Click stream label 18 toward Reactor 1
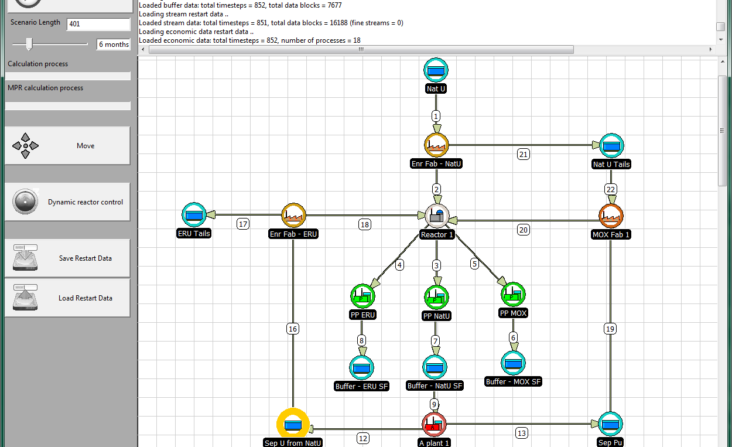The image size is (732, 447). pyautogui.click(x=365, y=224)
